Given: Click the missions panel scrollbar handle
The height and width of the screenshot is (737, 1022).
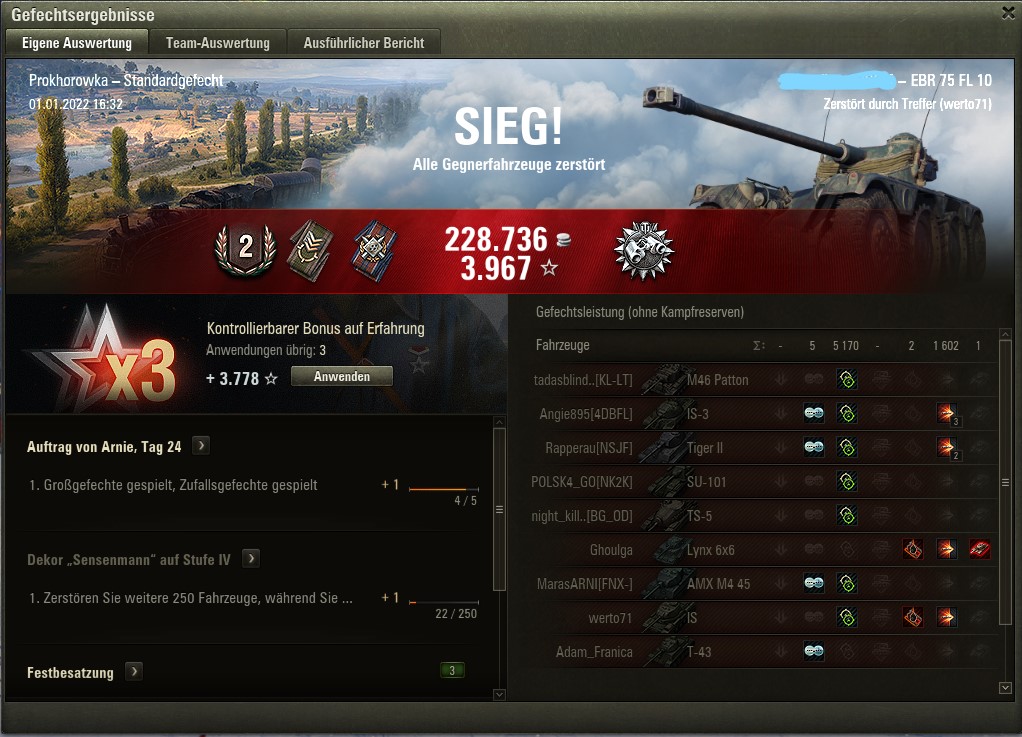Looking at the screenshot, I should coord(499,509).
